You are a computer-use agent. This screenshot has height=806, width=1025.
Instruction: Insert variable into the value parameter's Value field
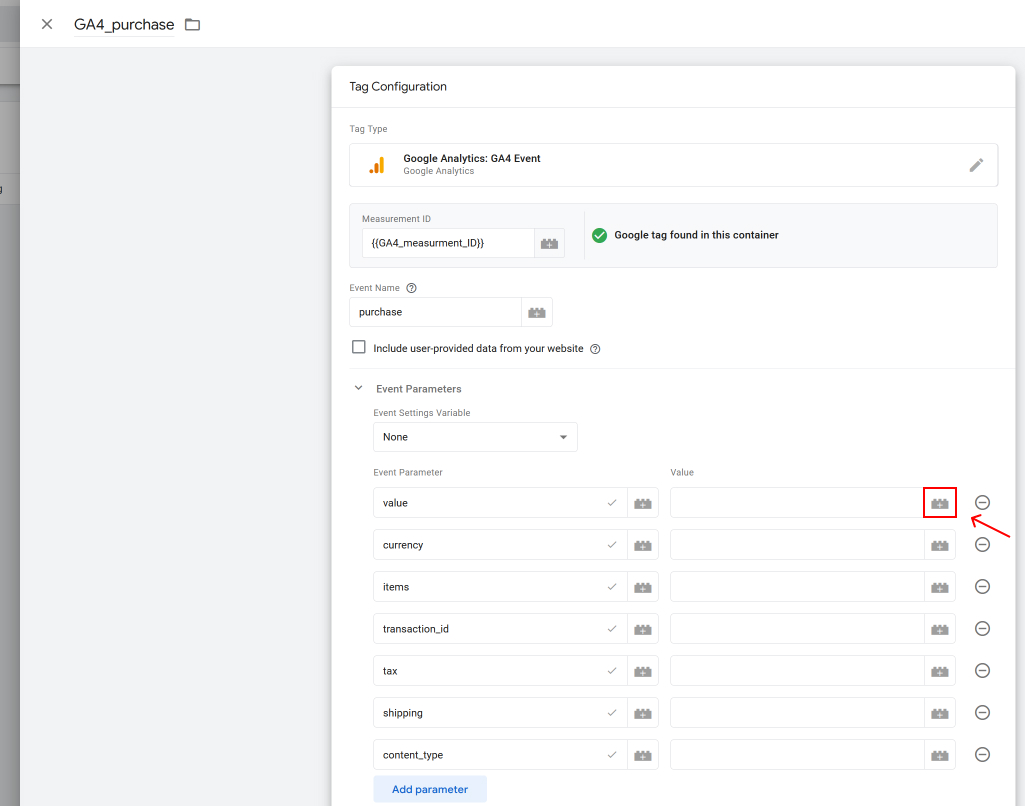[x=940, y=503]
